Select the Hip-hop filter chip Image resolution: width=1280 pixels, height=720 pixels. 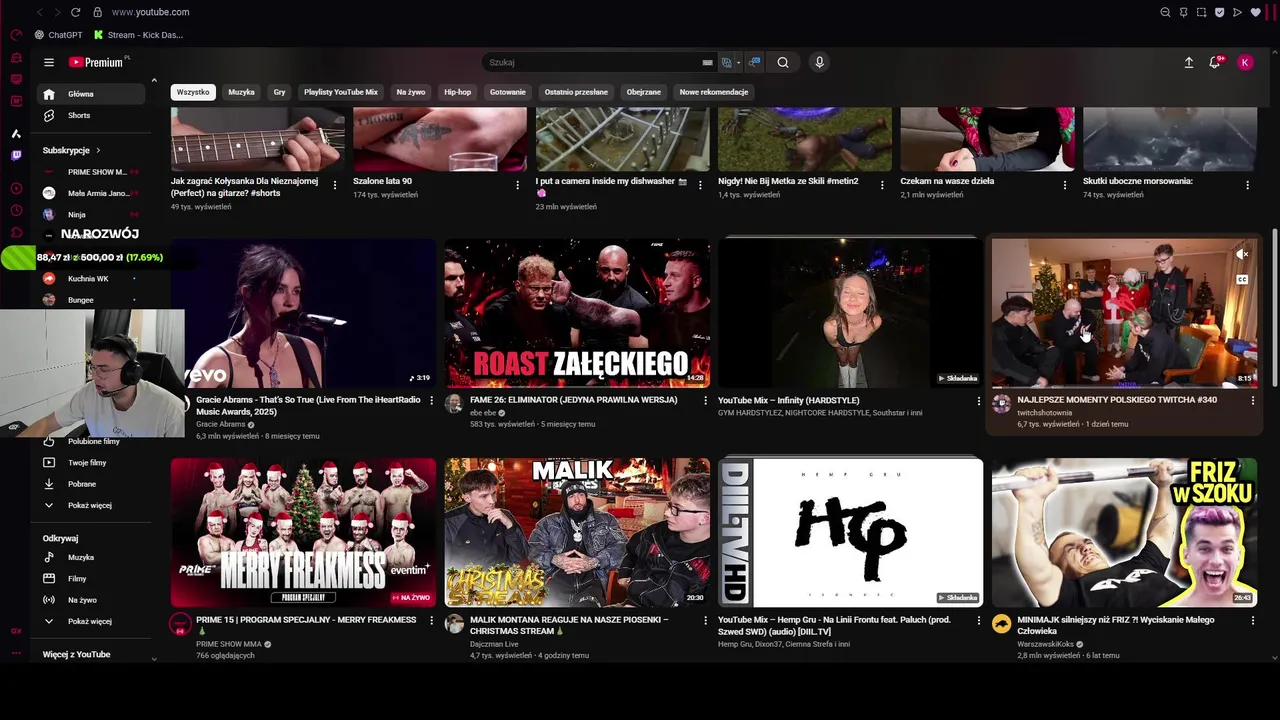(x=457, y=92)
